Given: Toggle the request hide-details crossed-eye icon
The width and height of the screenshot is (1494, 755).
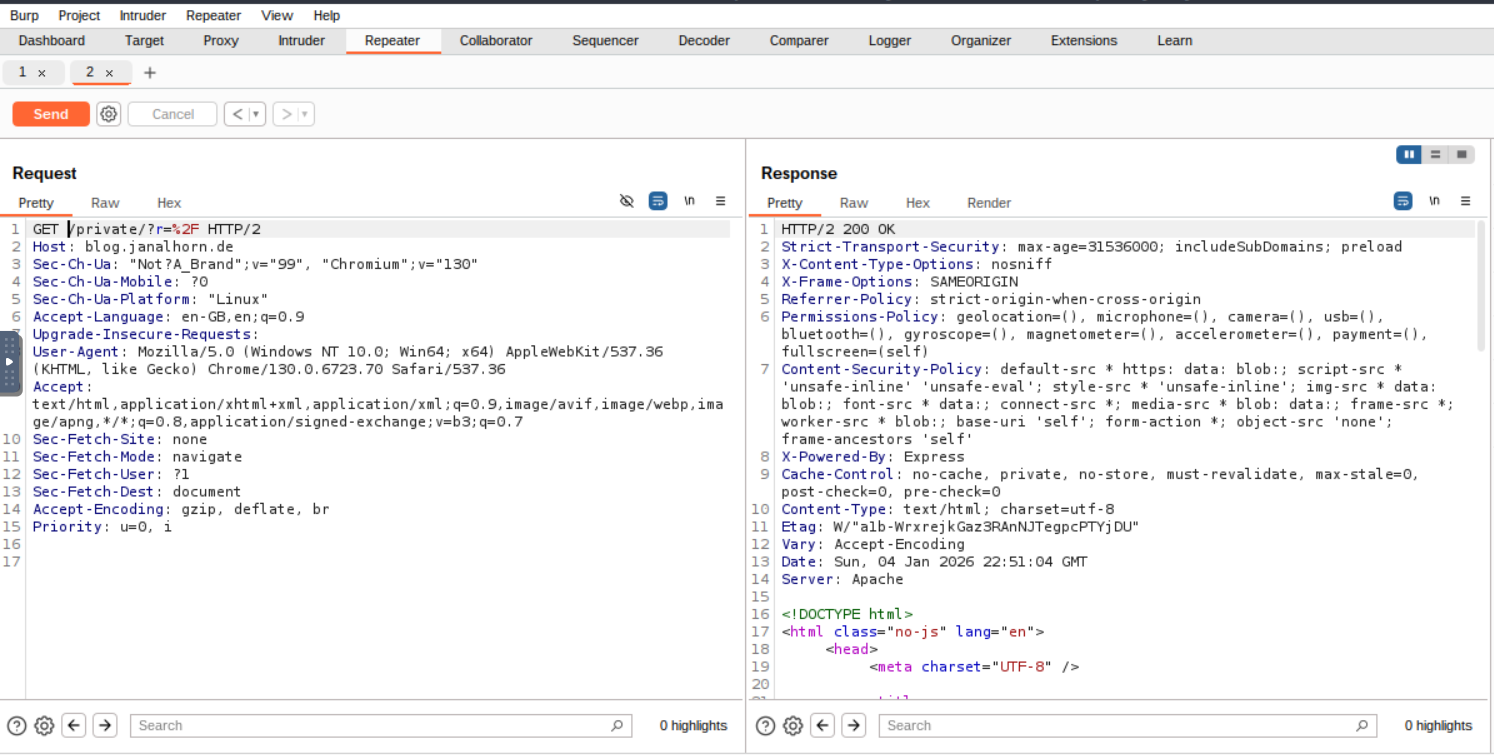Looking at the screenshot, I should [627, 201].
